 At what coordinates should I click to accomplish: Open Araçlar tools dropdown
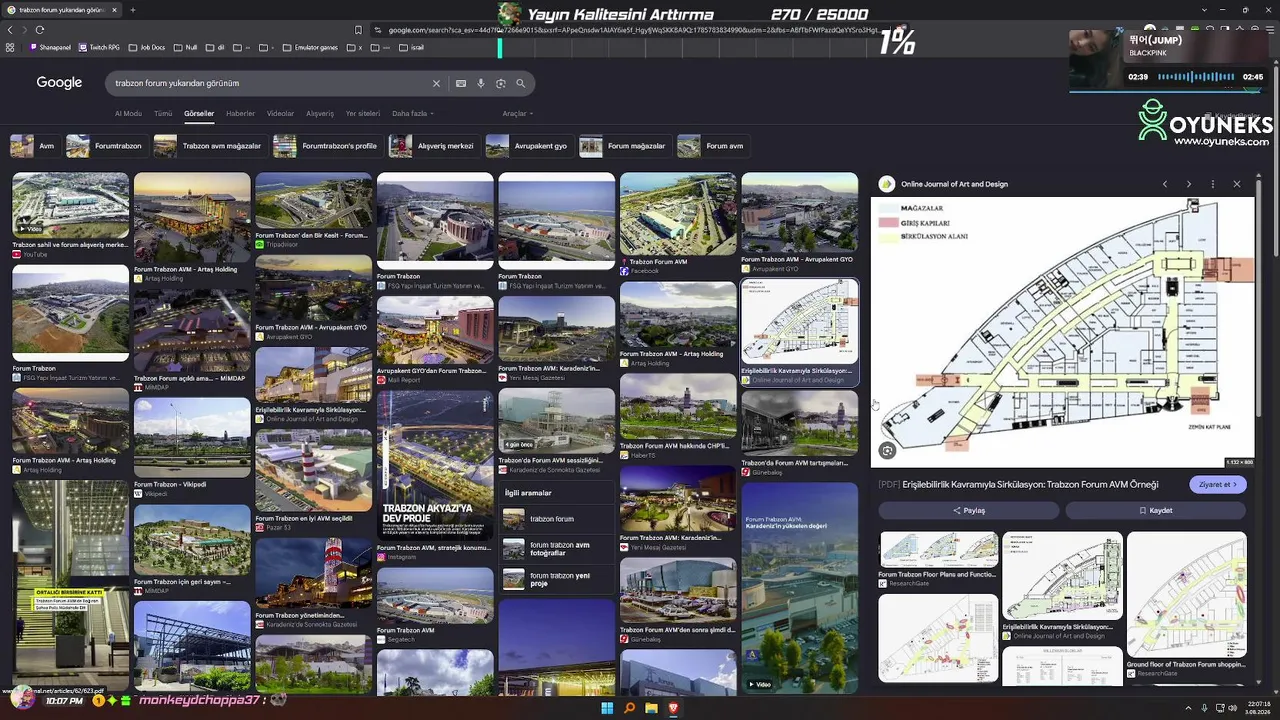[x=517, y=114]
